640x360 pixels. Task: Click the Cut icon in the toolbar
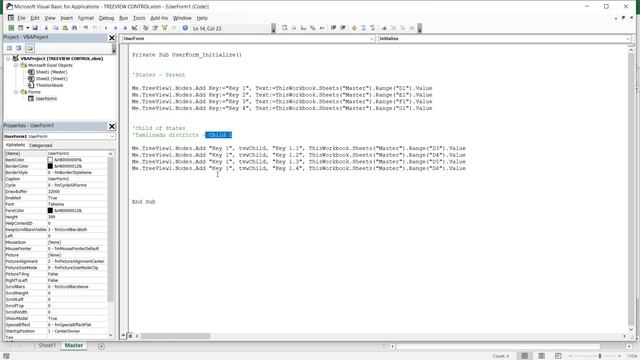coord(46,28)
